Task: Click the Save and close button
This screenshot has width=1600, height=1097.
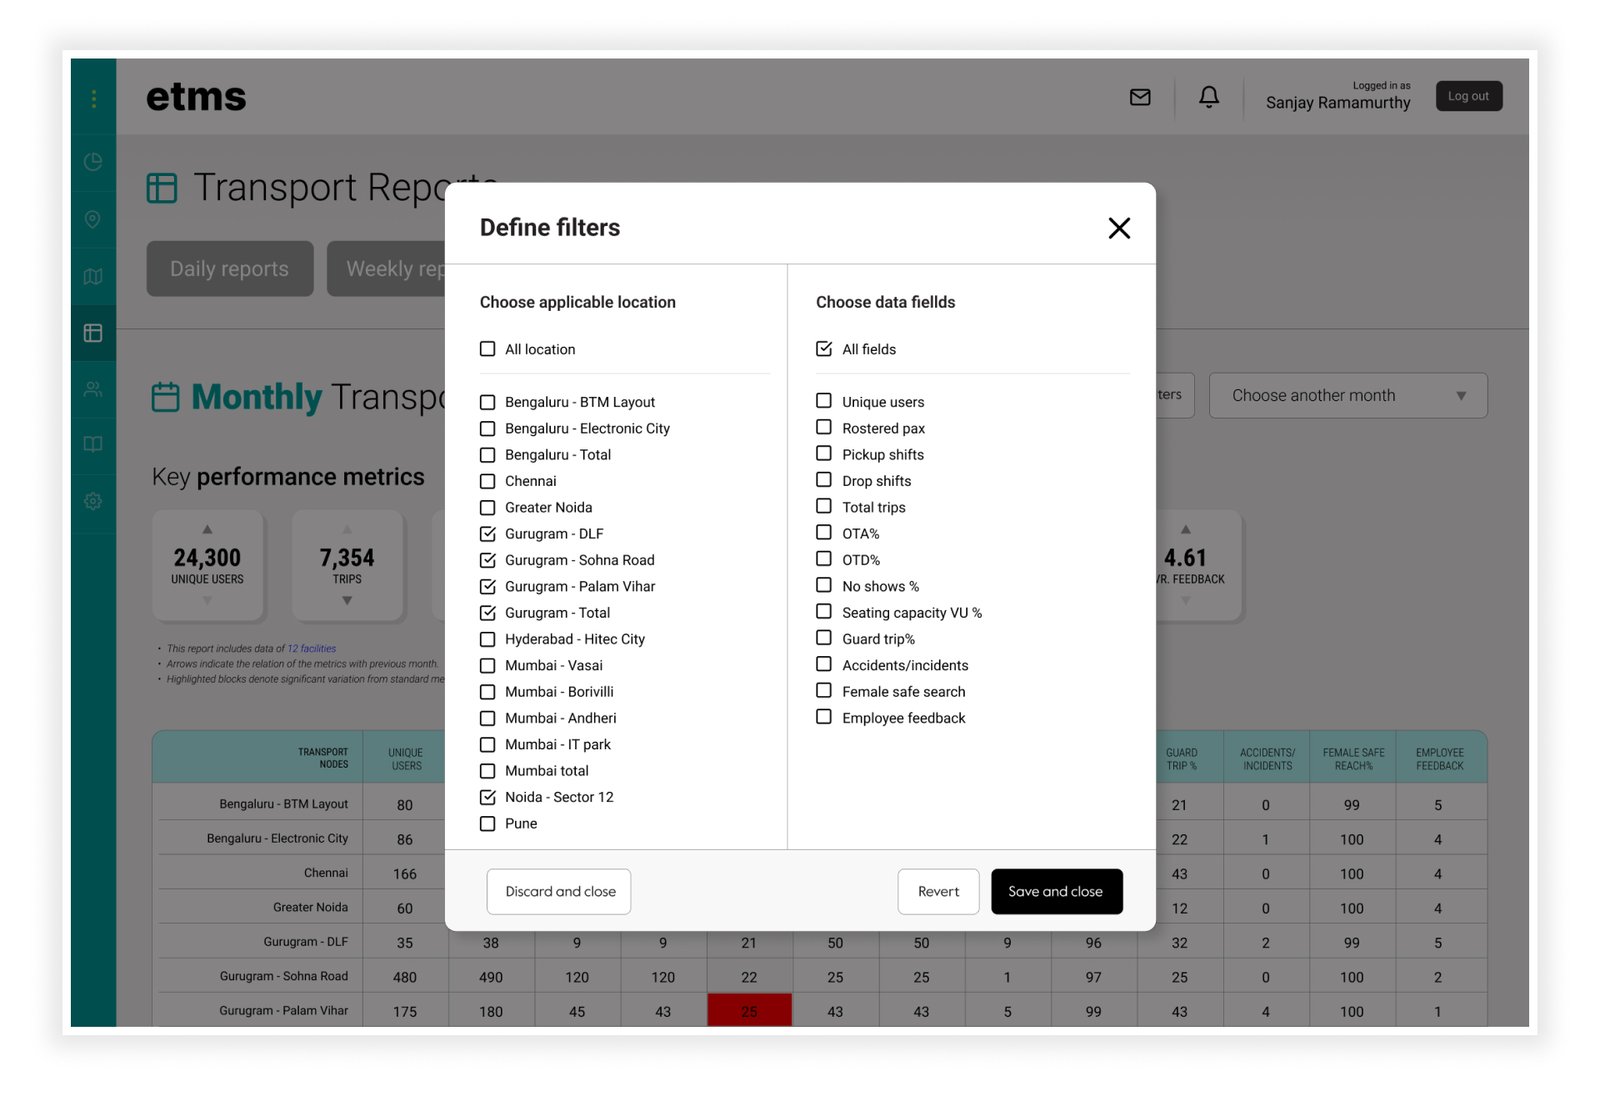Action: pyautogui.click(x=1056, y=891)
